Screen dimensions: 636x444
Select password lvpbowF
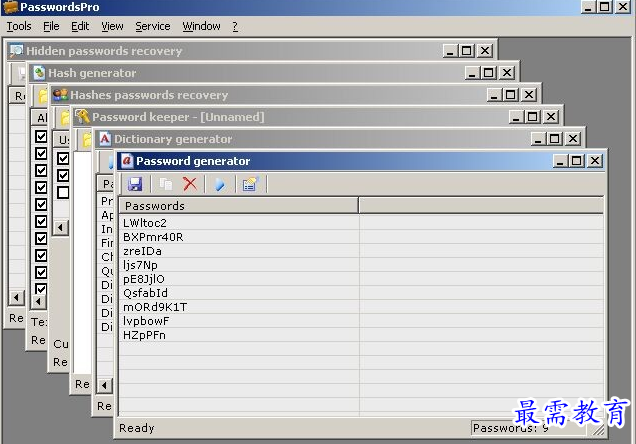pyautogui.click(x=146, y=321)
